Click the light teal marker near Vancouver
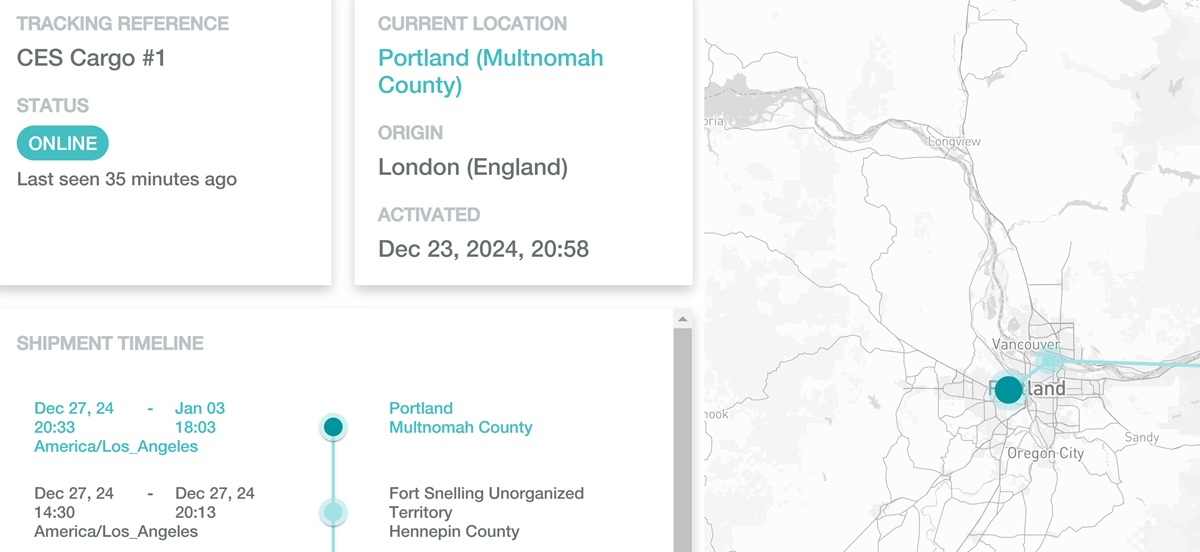Viewport: 1200px width, 552px height. pos(1048,358)
